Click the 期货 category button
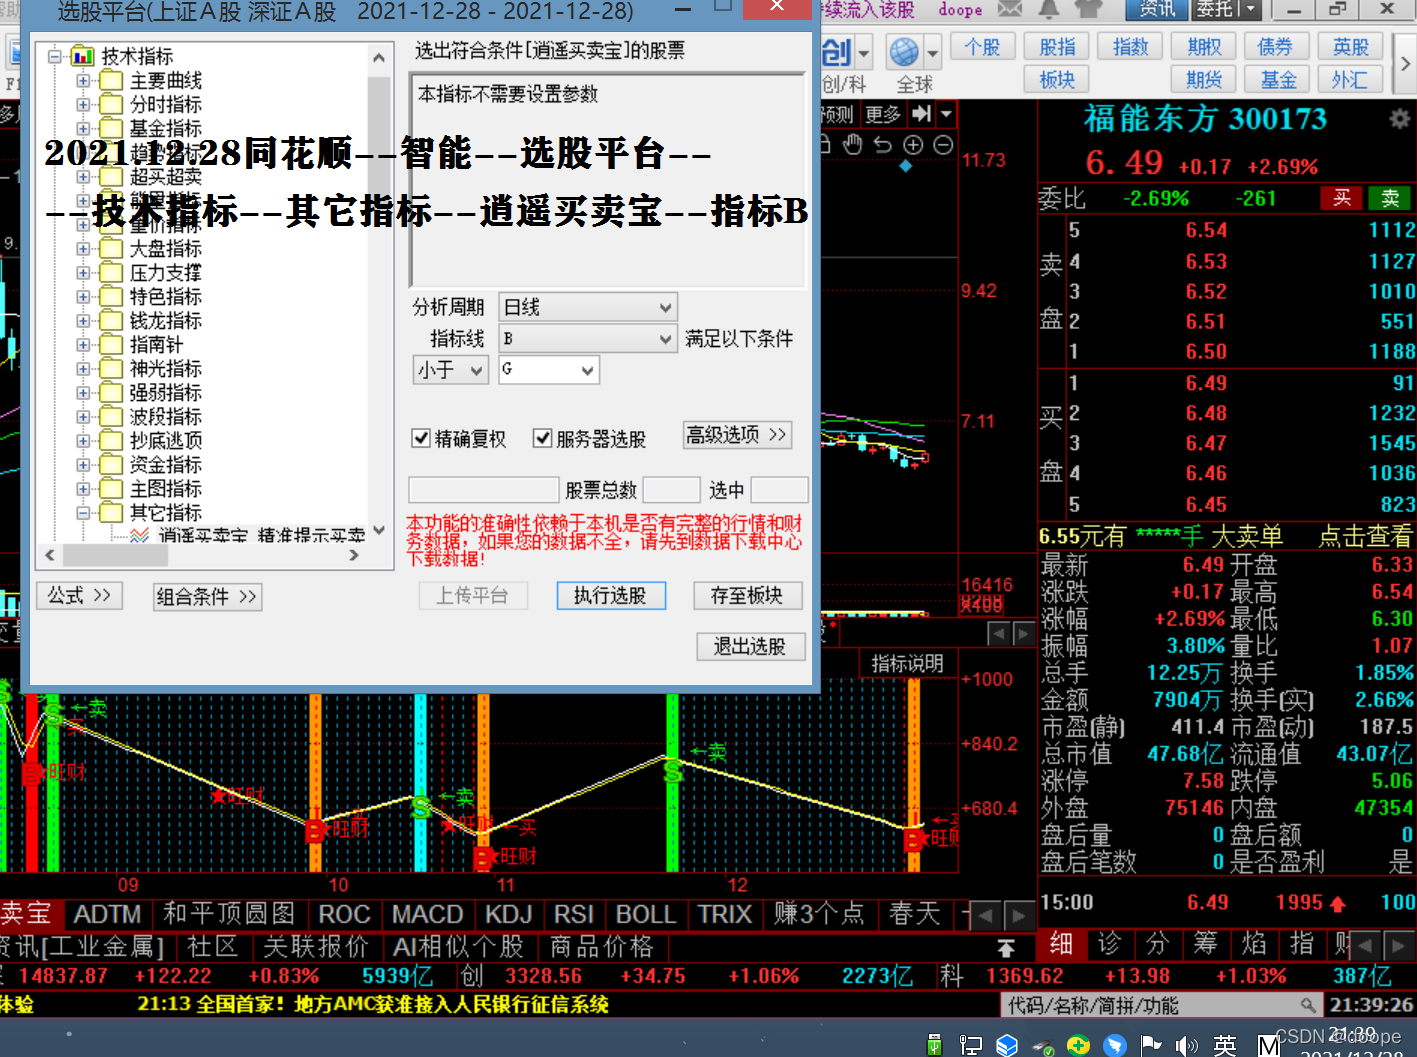 1205,79
